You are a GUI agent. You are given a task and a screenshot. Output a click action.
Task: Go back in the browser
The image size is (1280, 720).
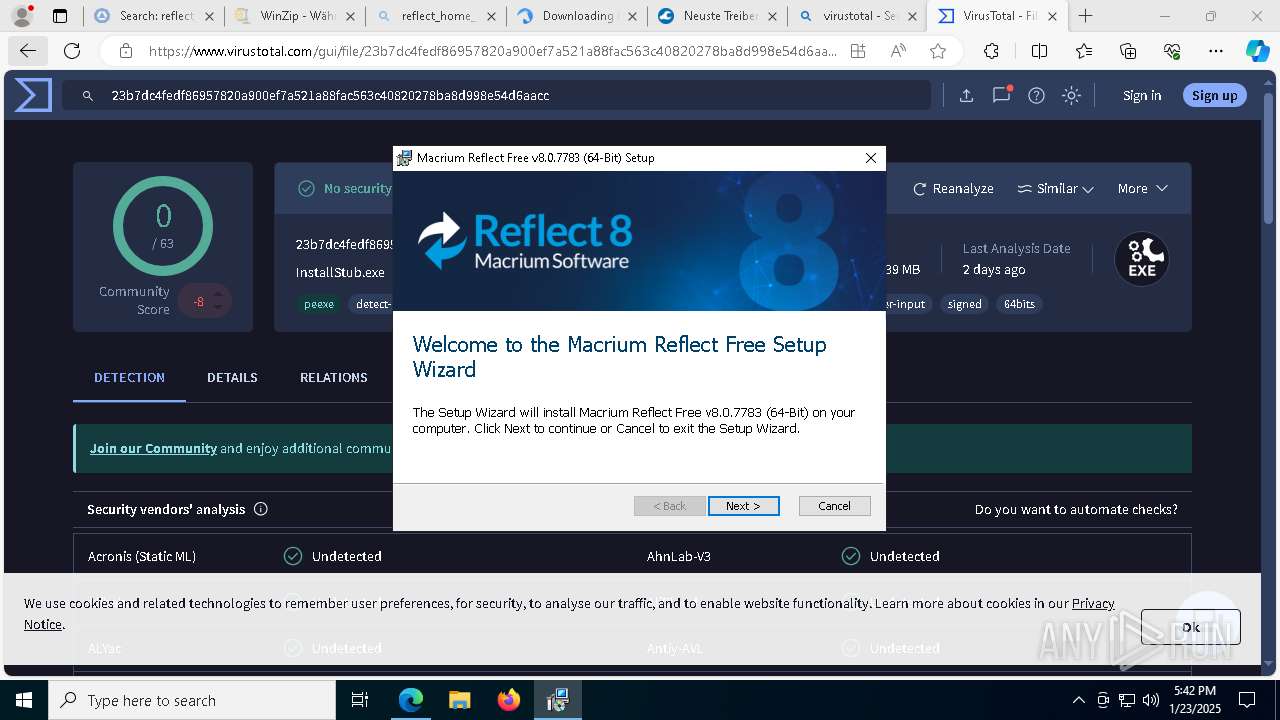(28, 51)
